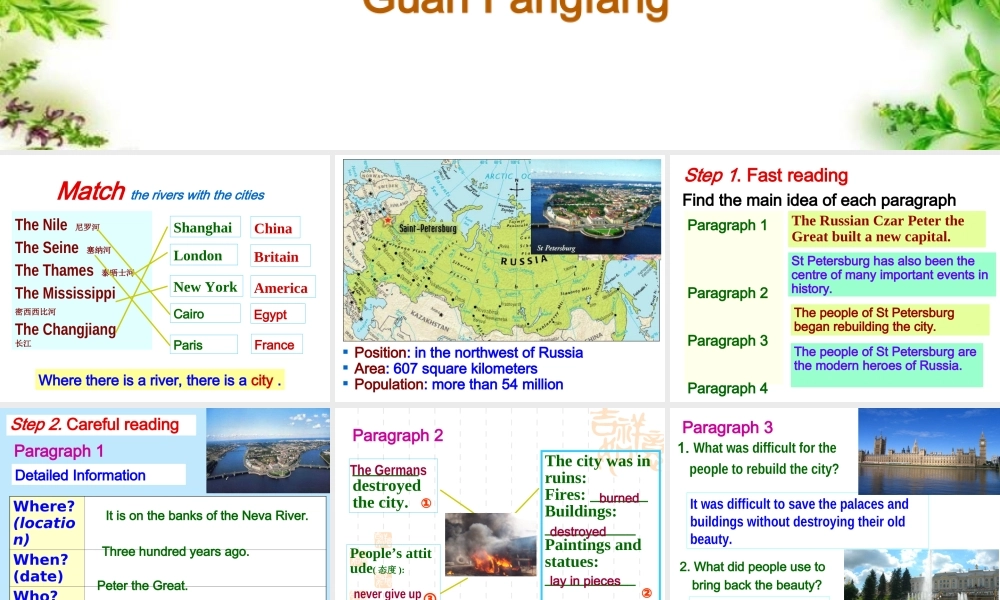Select 'Position: in the northwest of Russia' bullet

point(468,353)
